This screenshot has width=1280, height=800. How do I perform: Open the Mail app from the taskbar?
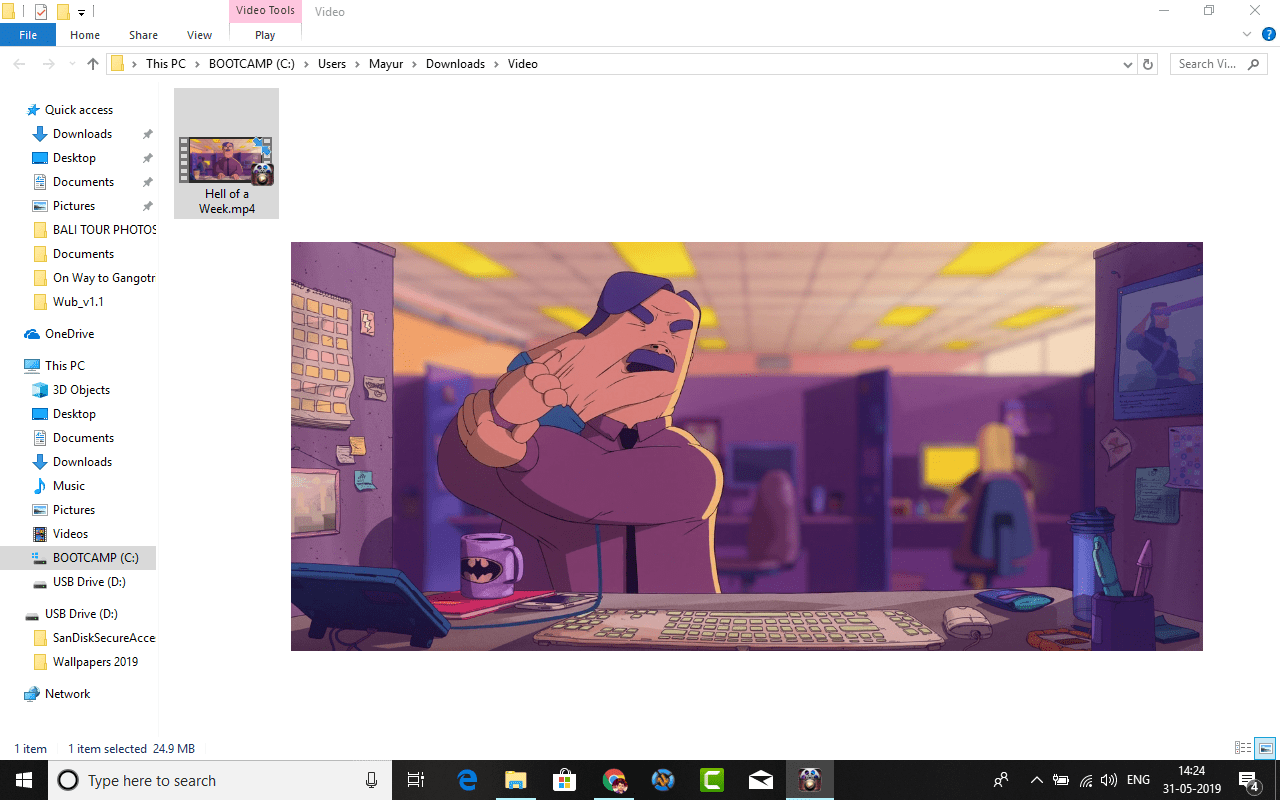point(761,780)
